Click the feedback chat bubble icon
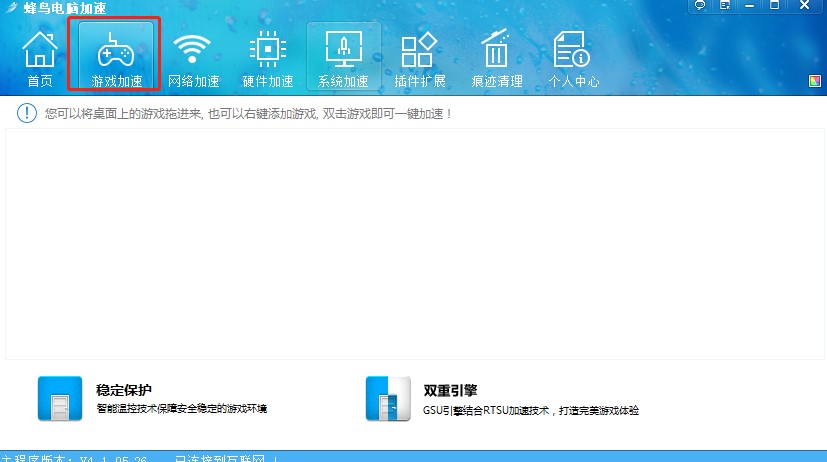The image size is (827, 462). [700, 5]
